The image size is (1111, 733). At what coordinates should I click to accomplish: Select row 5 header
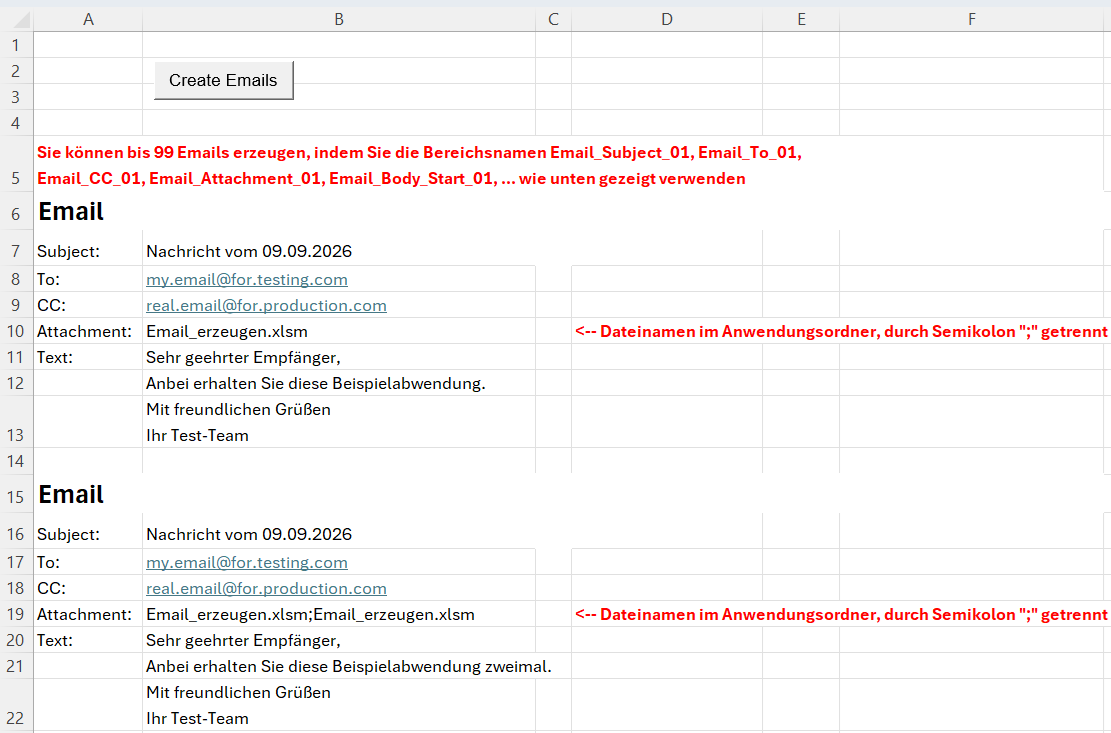click(x=16, y=164)
